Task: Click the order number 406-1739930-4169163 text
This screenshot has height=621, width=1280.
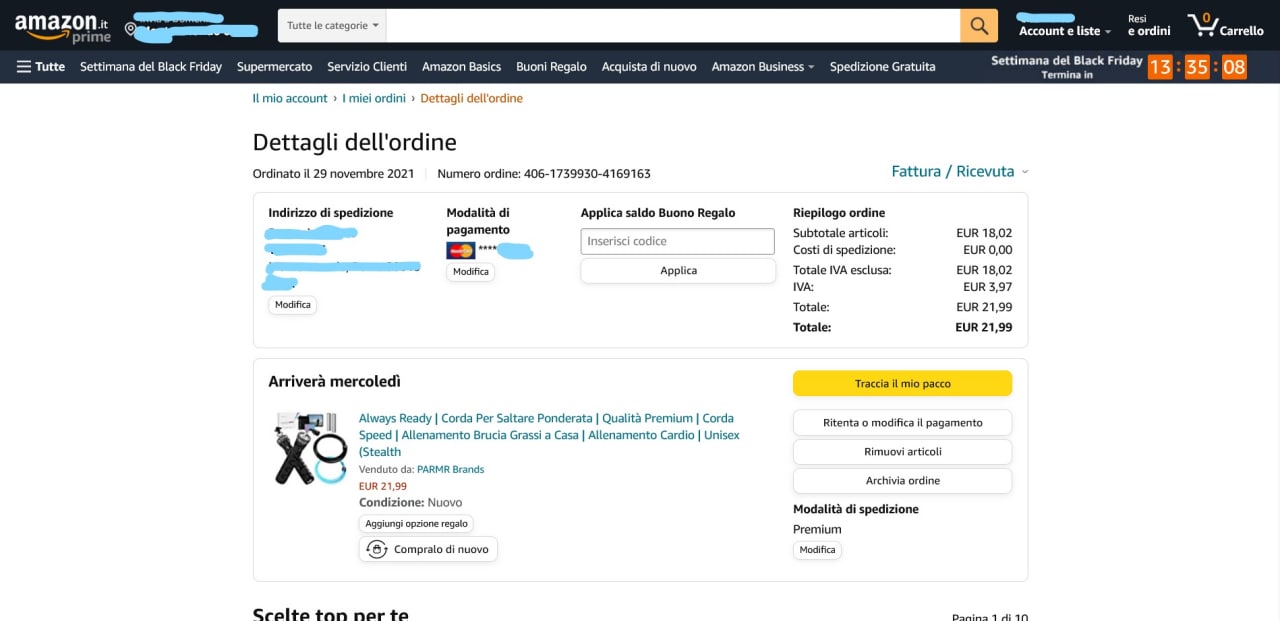Action: 587,174
